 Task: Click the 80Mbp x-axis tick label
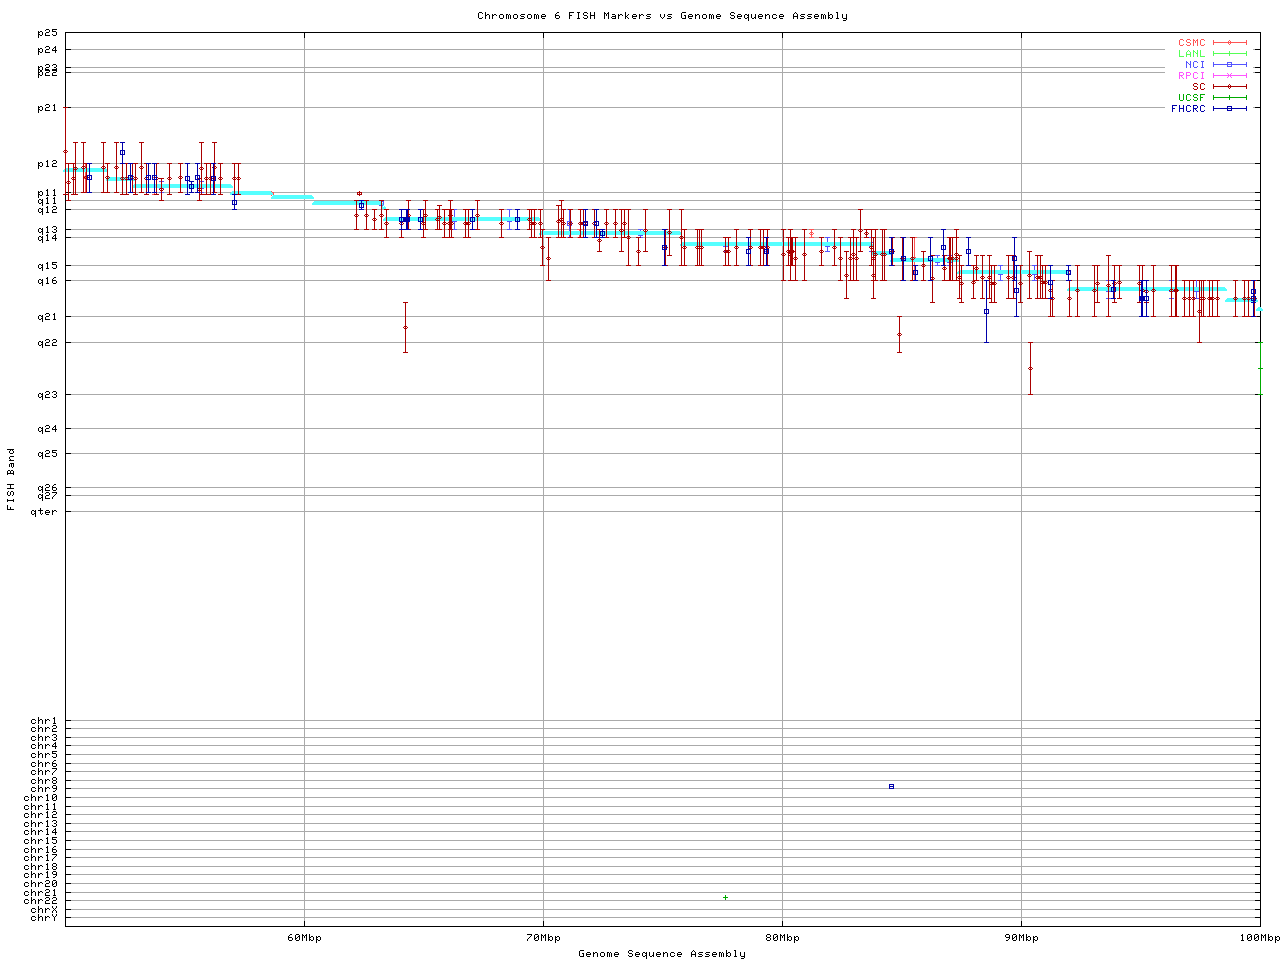[x=782, y=938]
